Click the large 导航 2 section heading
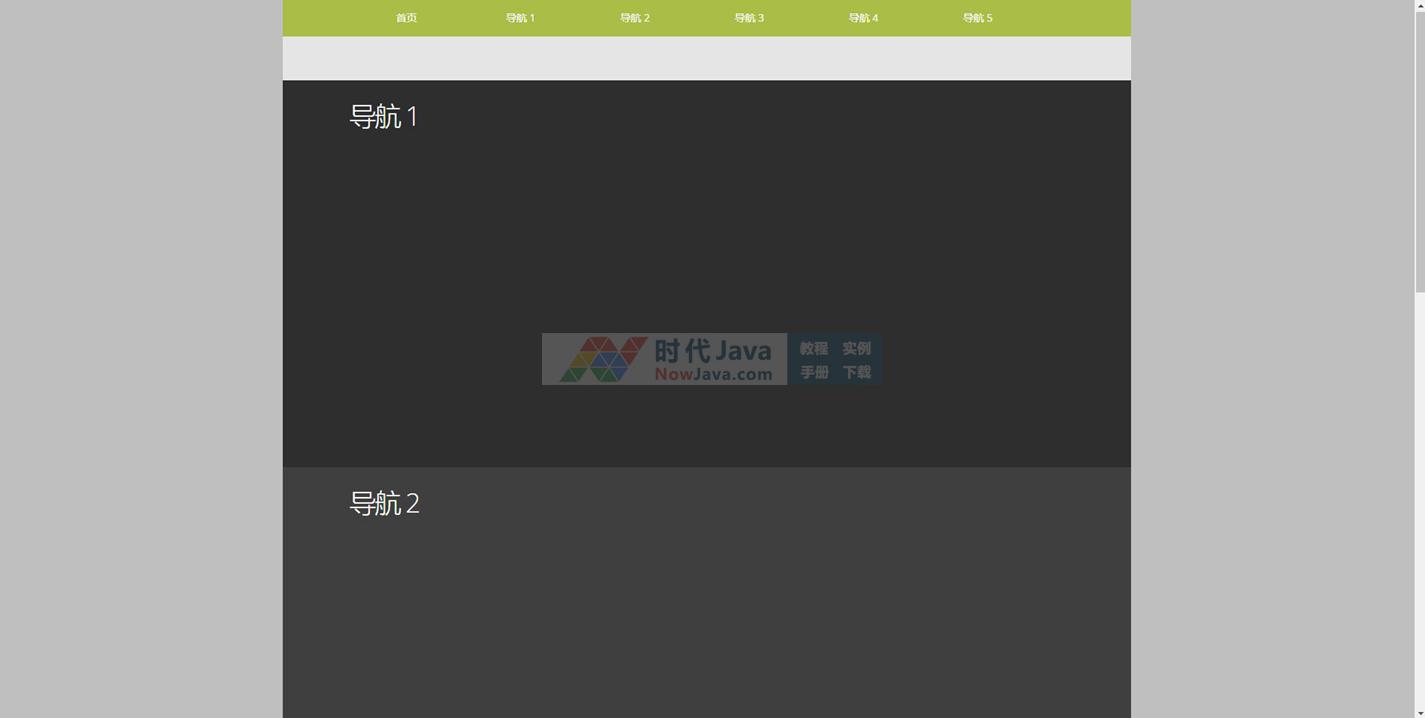1425x718 pixels. pyautogui.click(x=384, y=503)
